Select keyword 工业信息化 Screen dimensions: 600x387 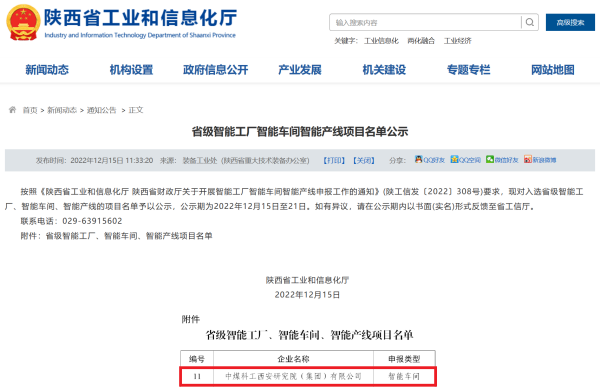[381, 41]
